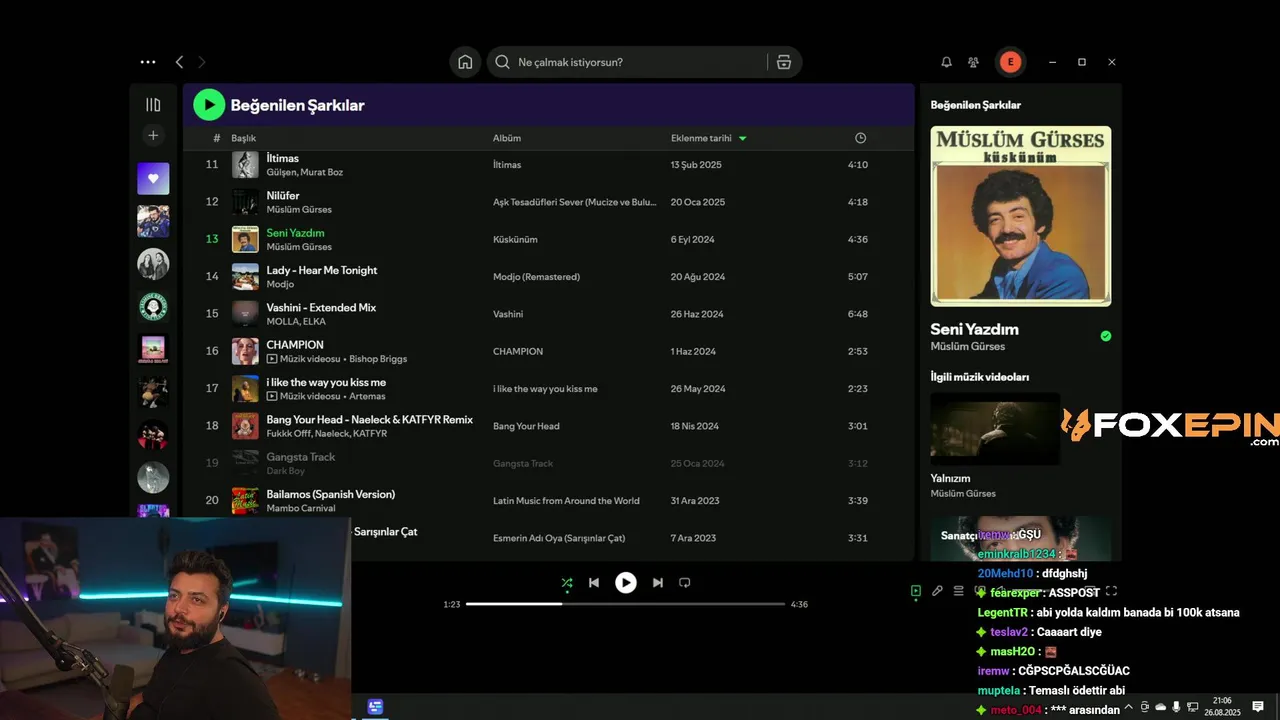Create a playlist with the plus button
Image resolution: width=1280 pixels, height=720 pixels.
[x=153, y=135]
